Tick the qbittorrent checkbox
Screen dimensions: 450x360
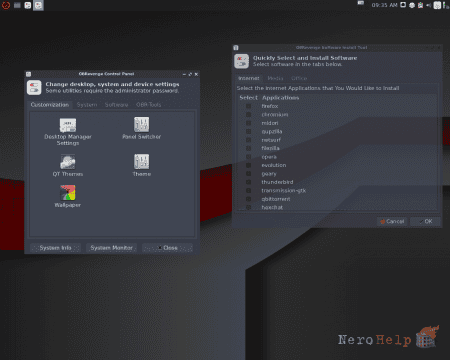coord(248,199)
